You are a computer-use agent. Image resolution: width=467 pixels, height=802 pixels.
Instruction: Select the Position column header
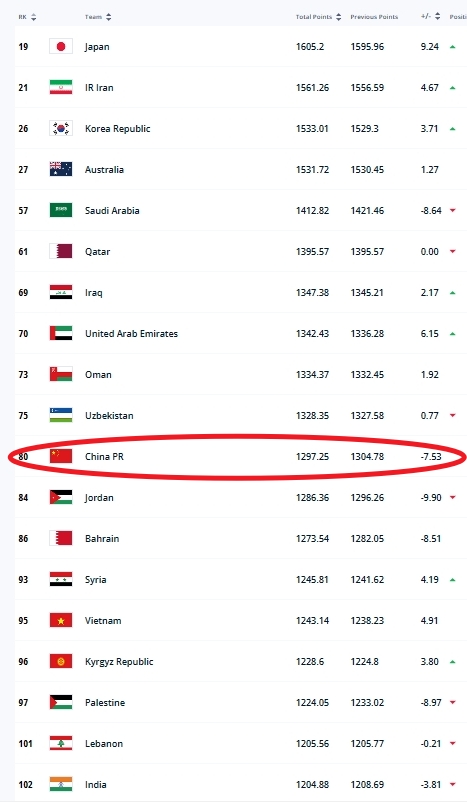tap(458, 17)
